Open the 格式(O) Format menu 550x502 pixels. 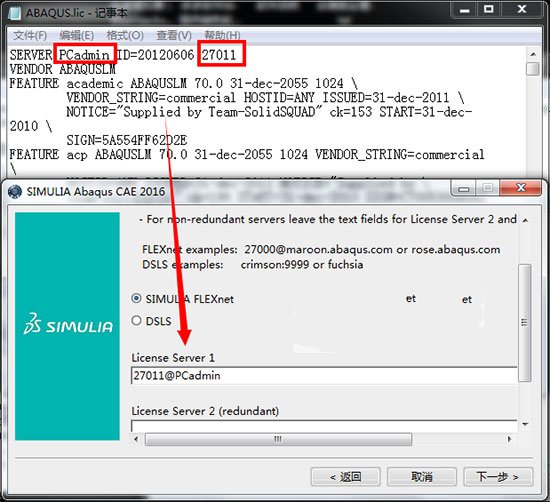(125, 35)
